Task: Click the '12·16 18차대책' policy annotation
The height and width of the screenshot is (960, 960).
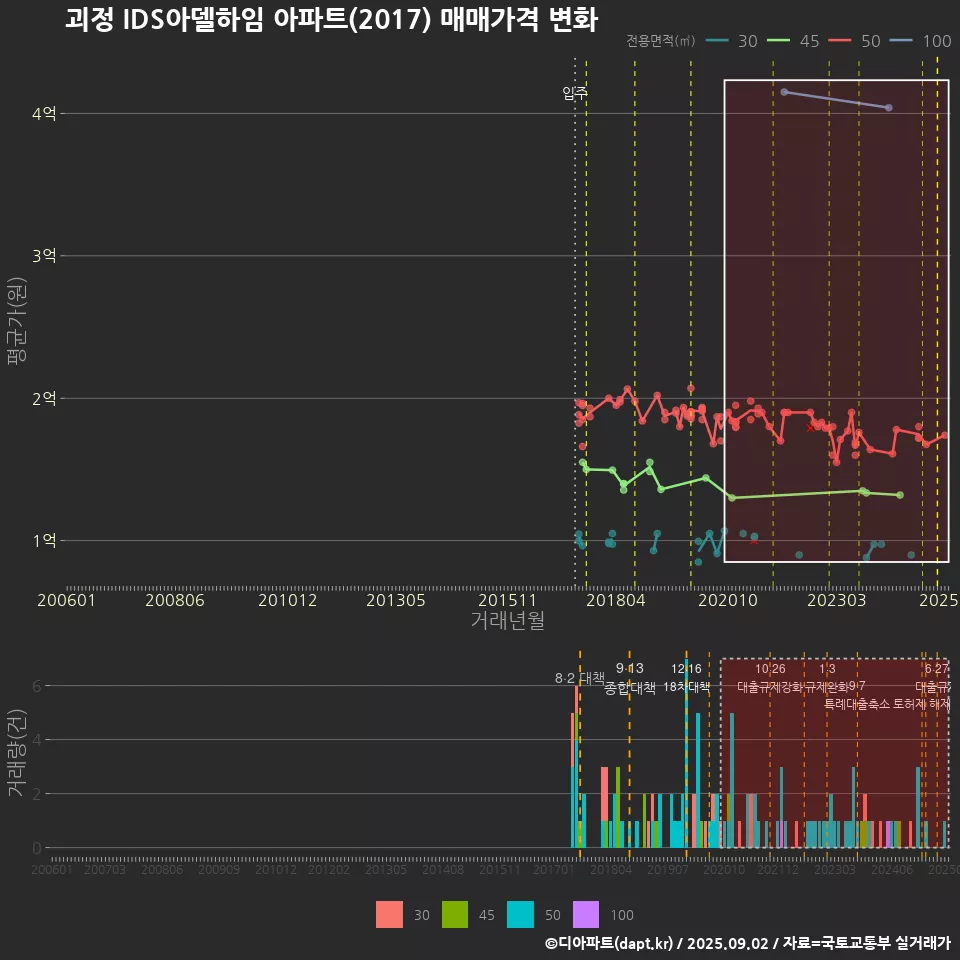Action: 686,677
